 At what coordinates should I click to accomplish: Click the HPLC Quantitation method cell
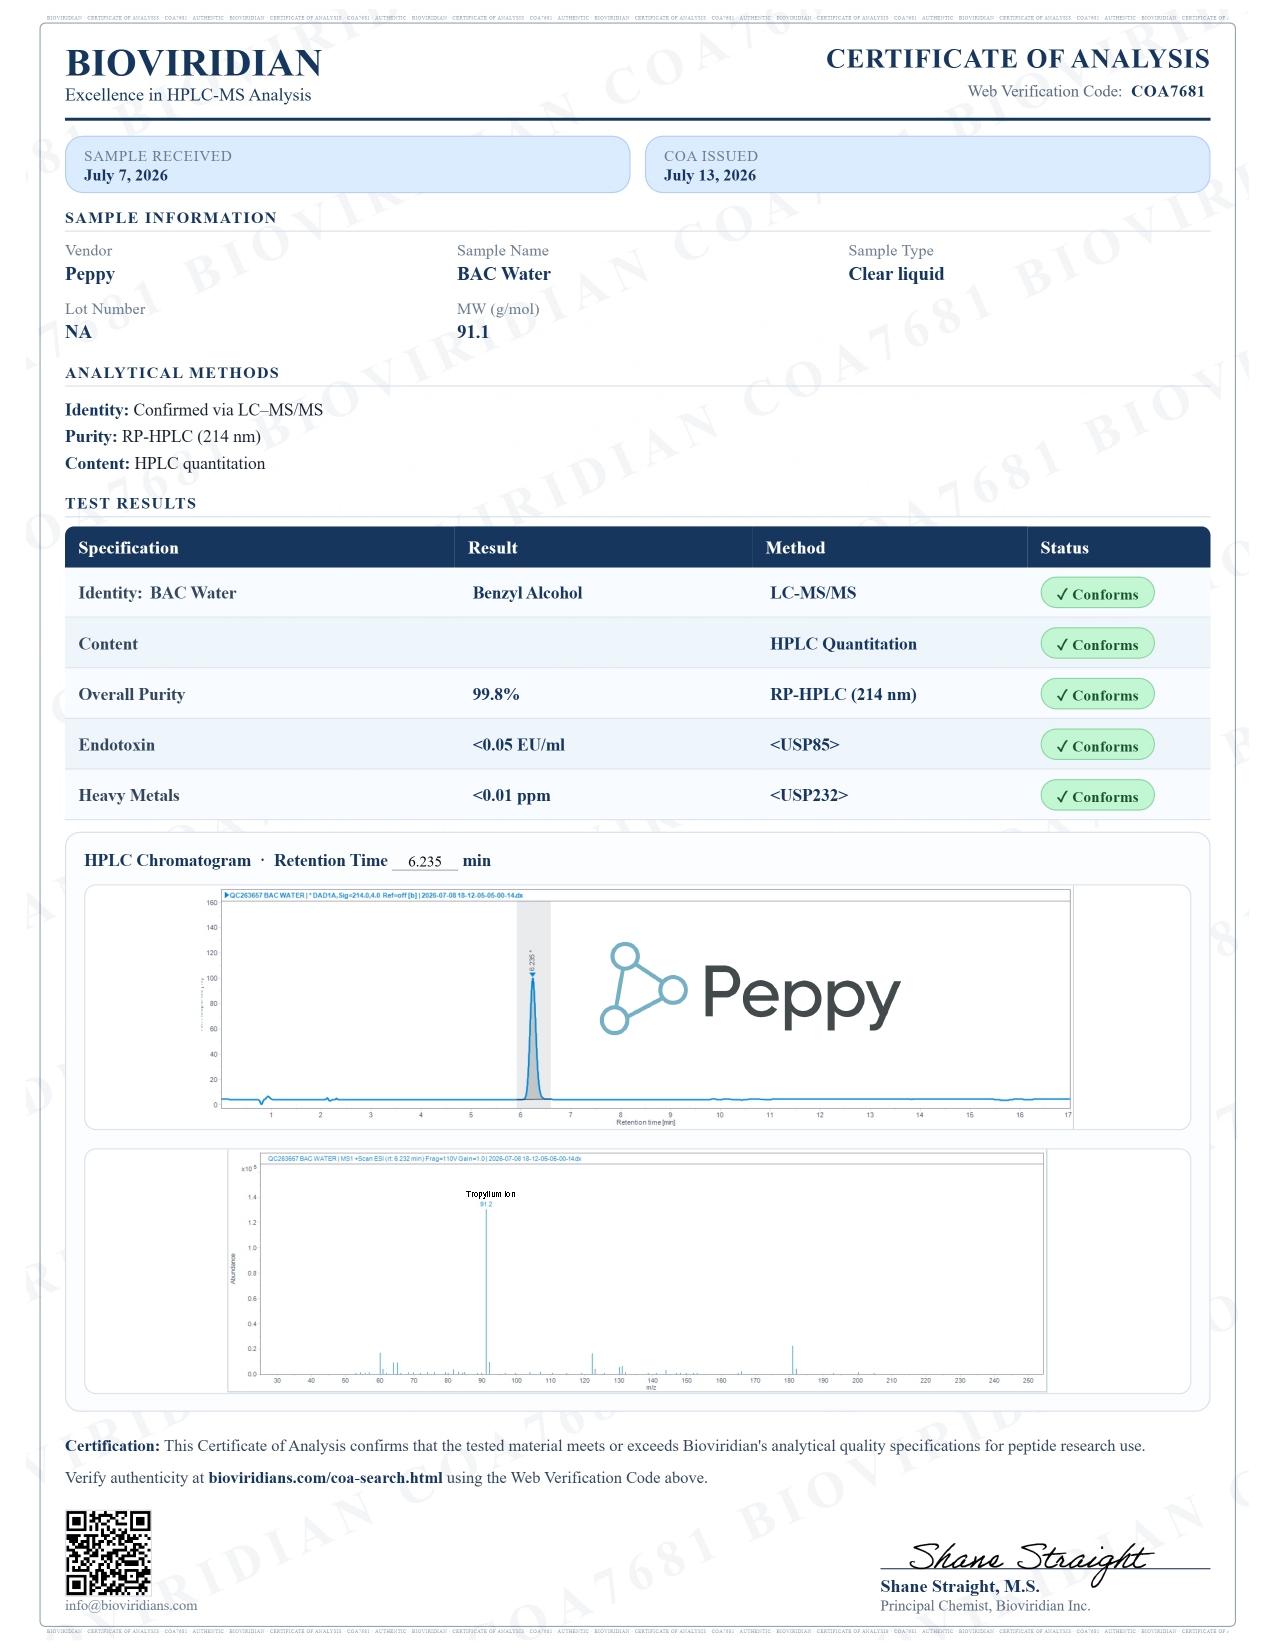tap(843, 644)
